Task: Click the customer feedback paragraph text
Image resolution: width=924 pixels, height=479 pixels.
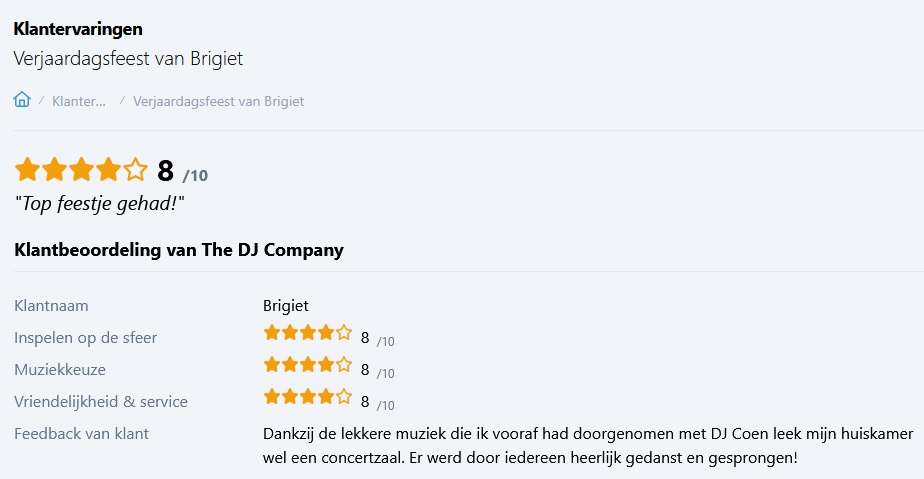Action: (x=588, y=446)
